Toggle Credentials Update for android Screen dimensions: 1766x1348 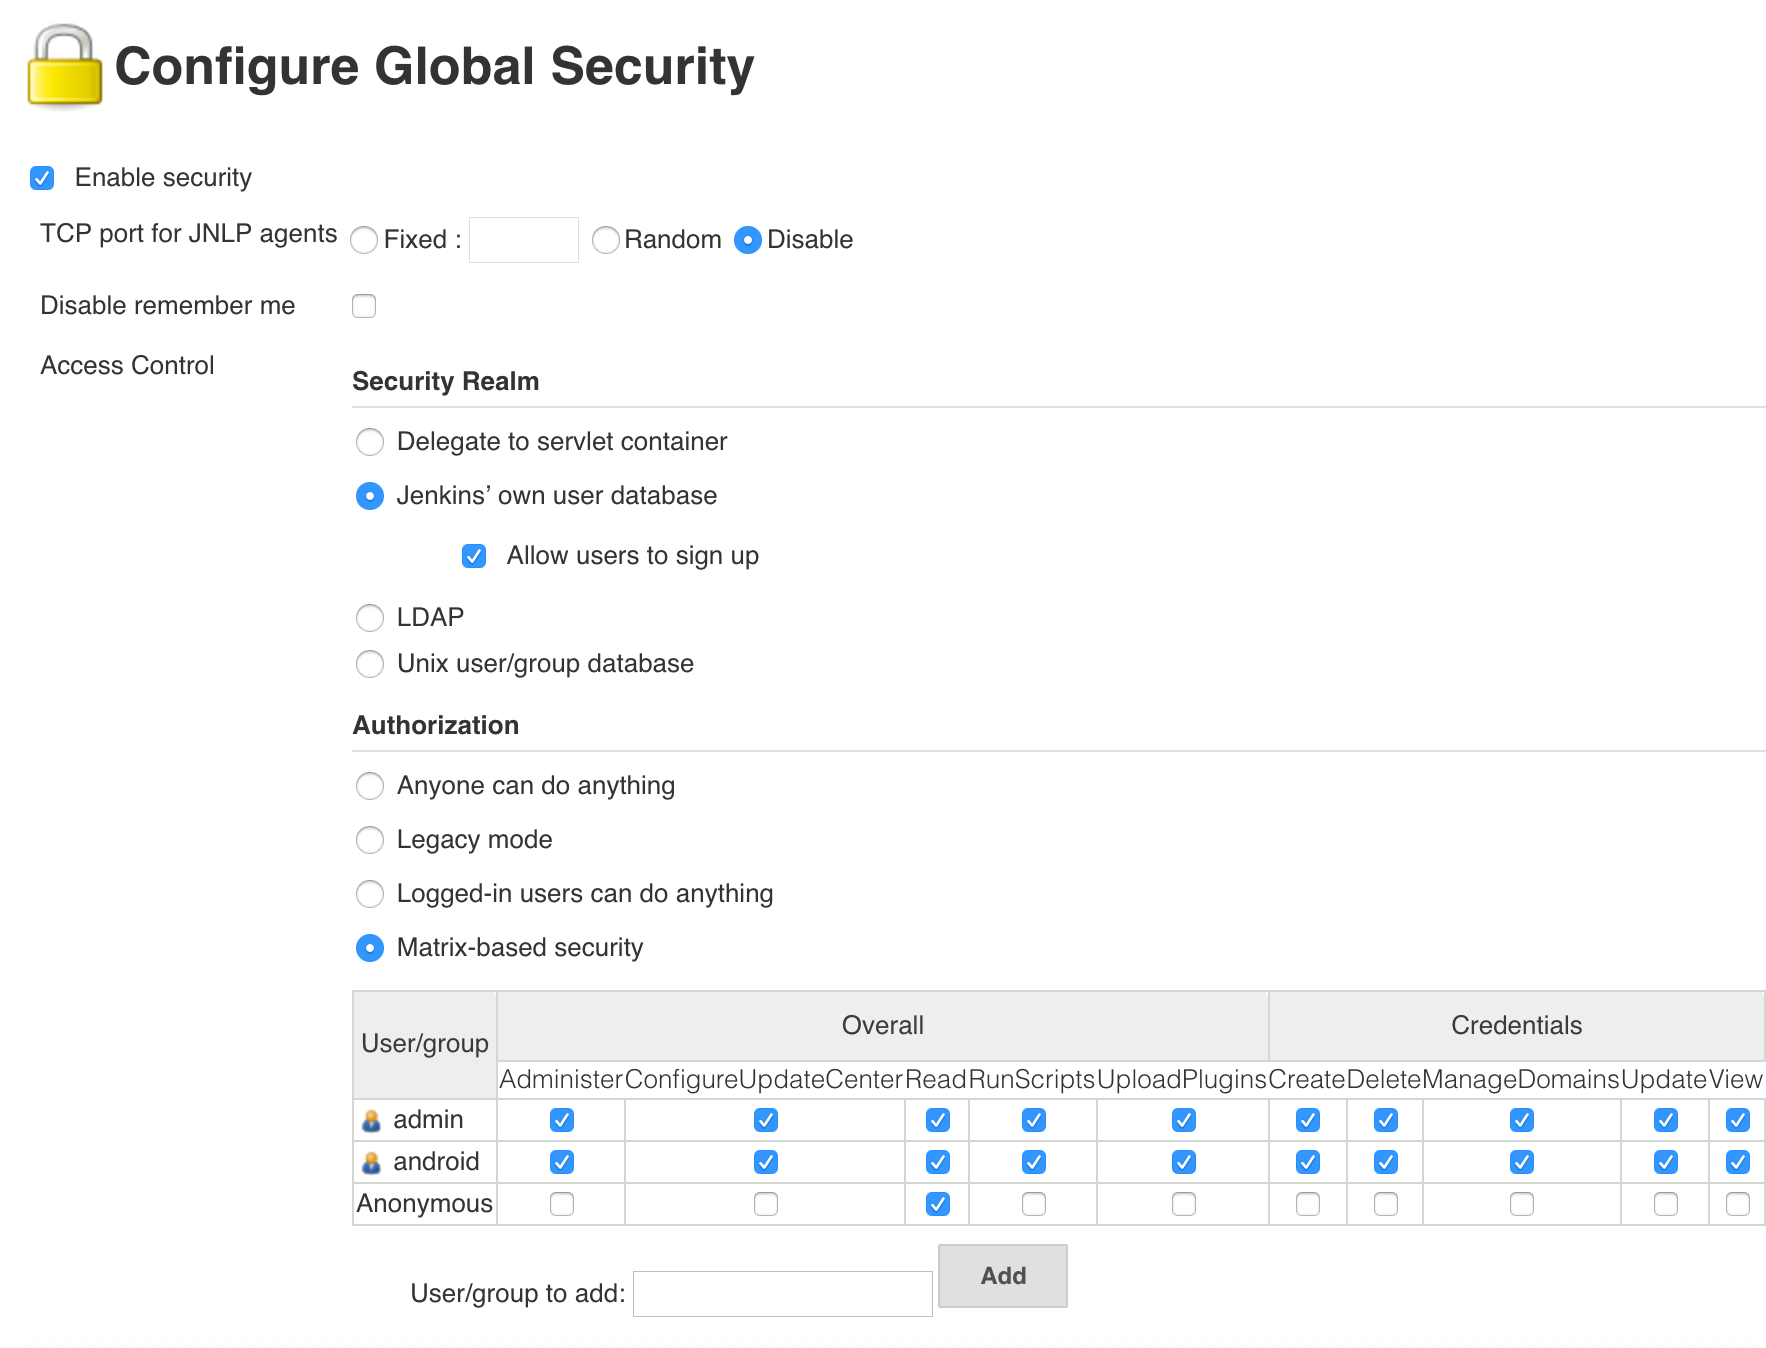coord(1666,1162)
